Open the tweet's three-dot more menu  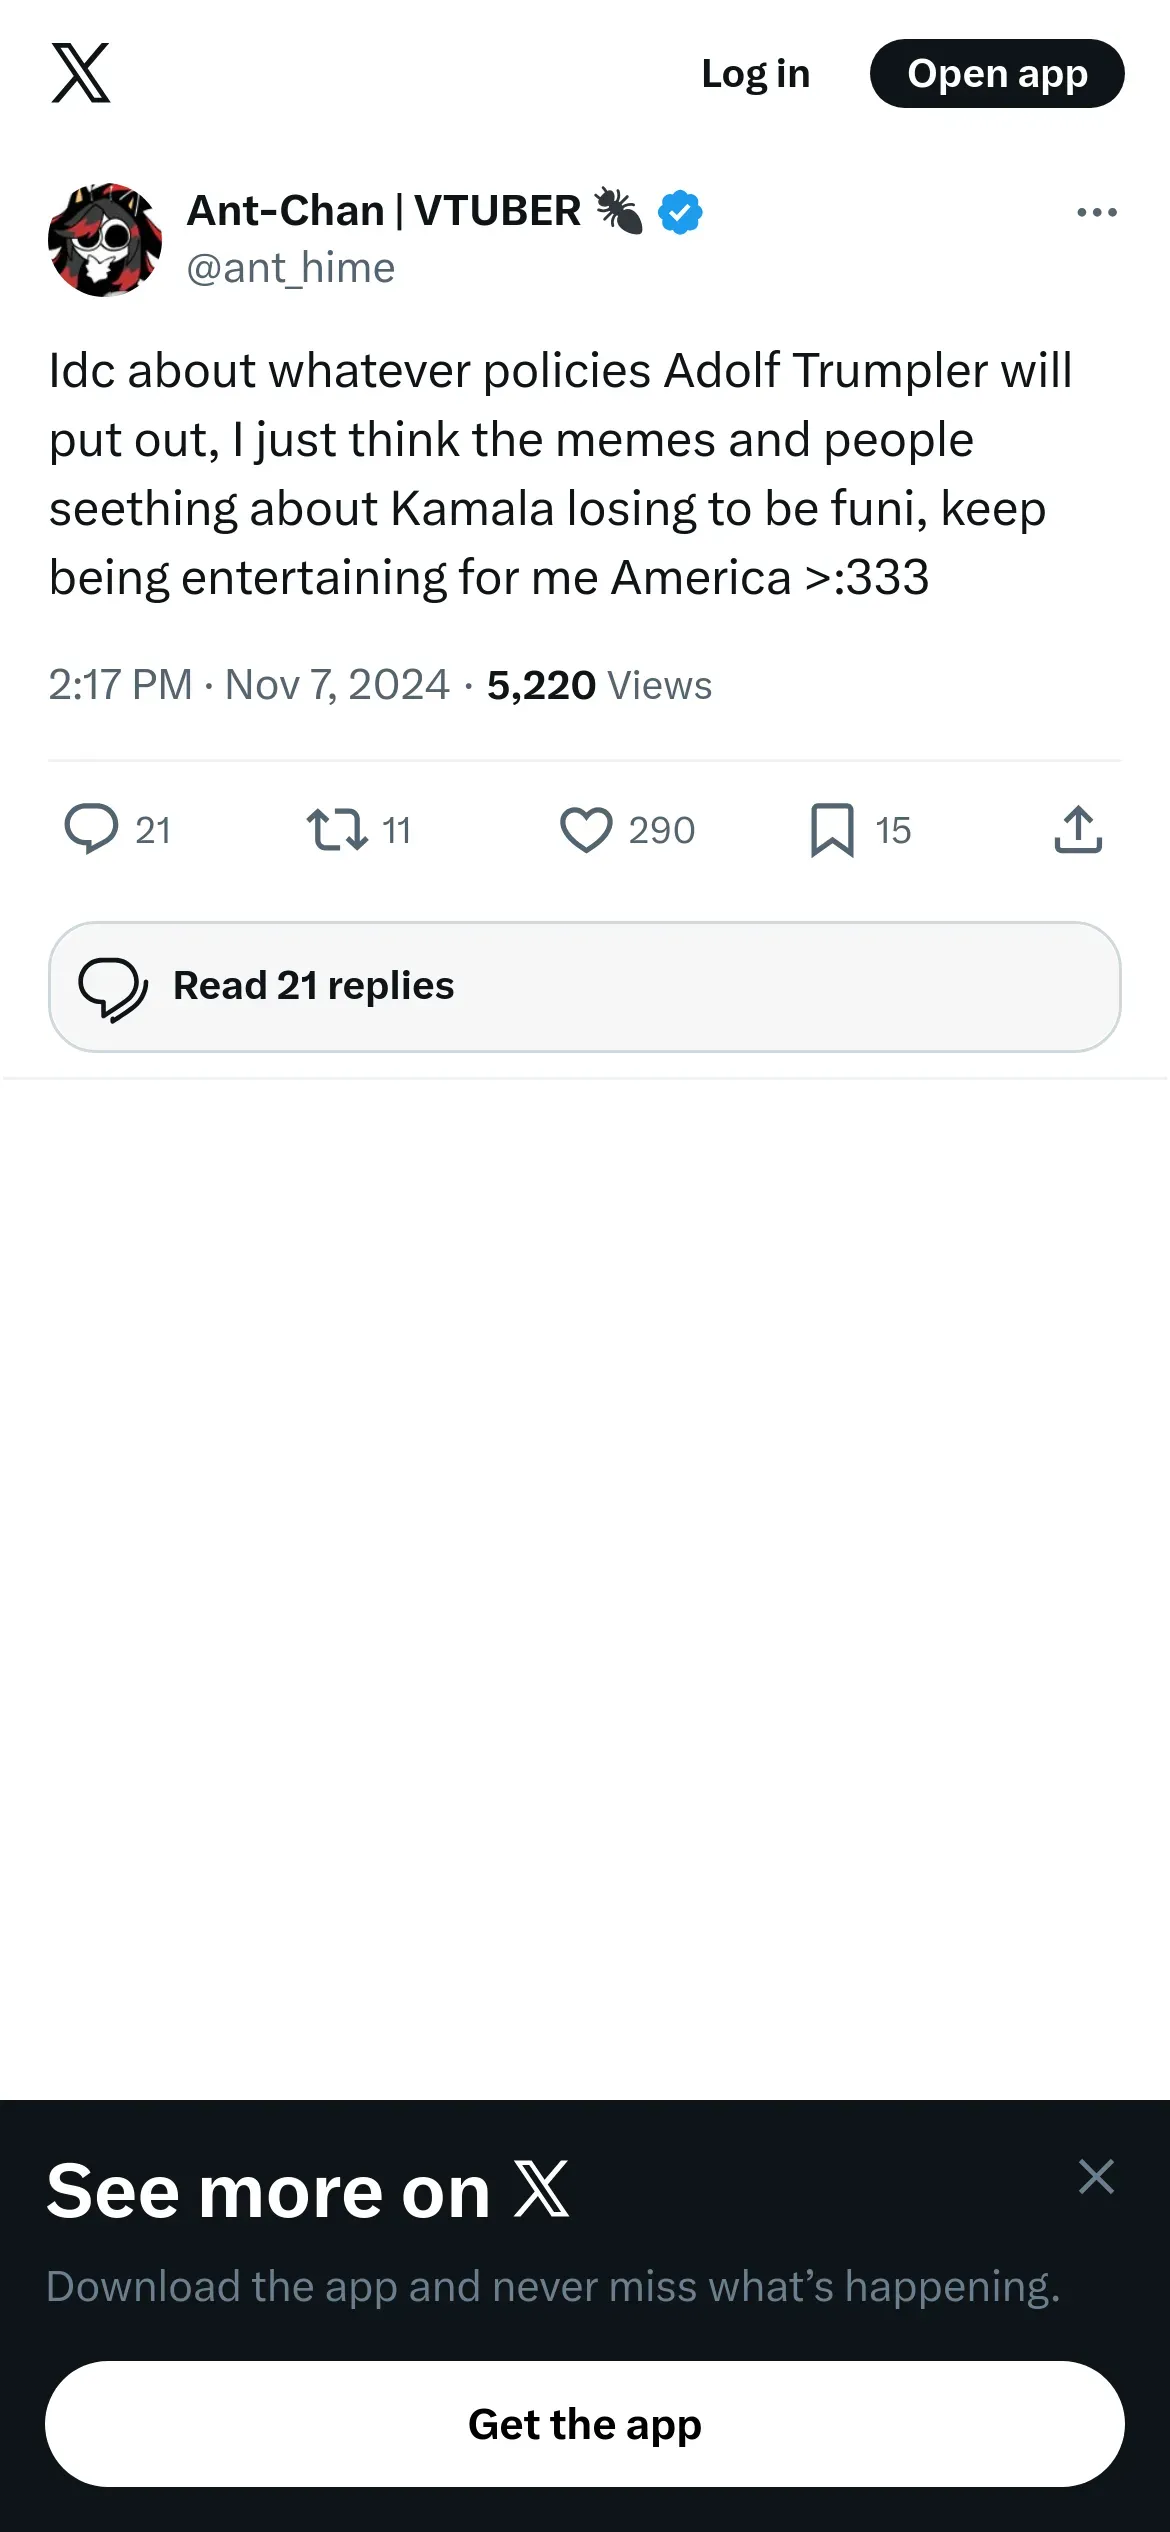click(x=1096, y=212)
